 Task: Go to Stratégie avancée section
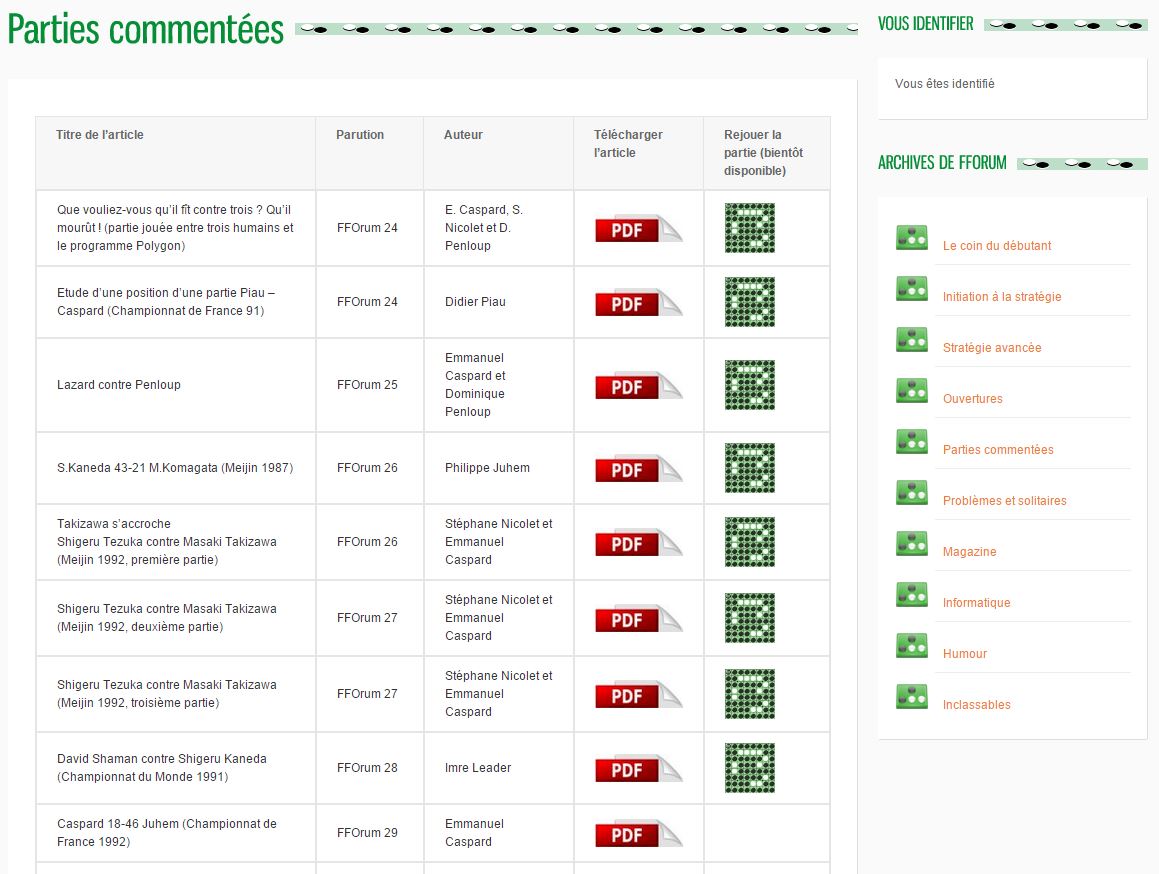(x=991, y=348)
